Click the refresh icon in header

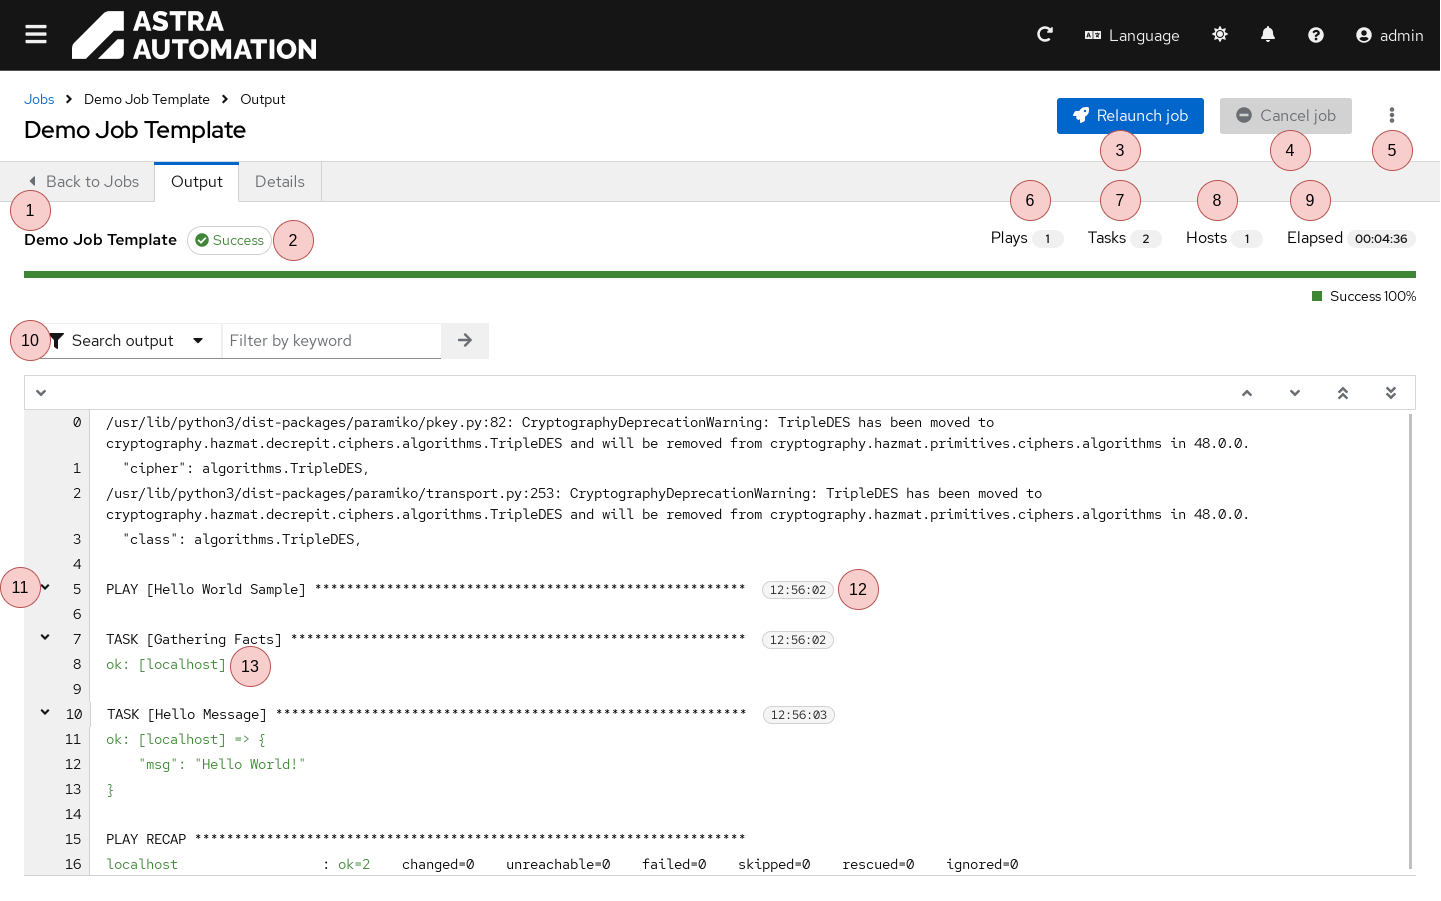click(x=1045, y=35)
